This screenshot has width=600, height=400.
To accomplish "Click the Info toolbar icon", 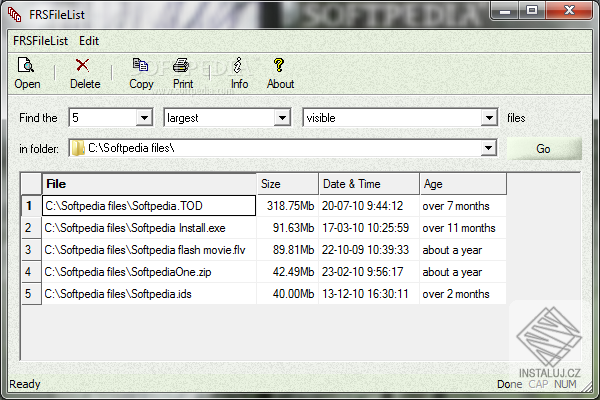I will click(238, 65).
